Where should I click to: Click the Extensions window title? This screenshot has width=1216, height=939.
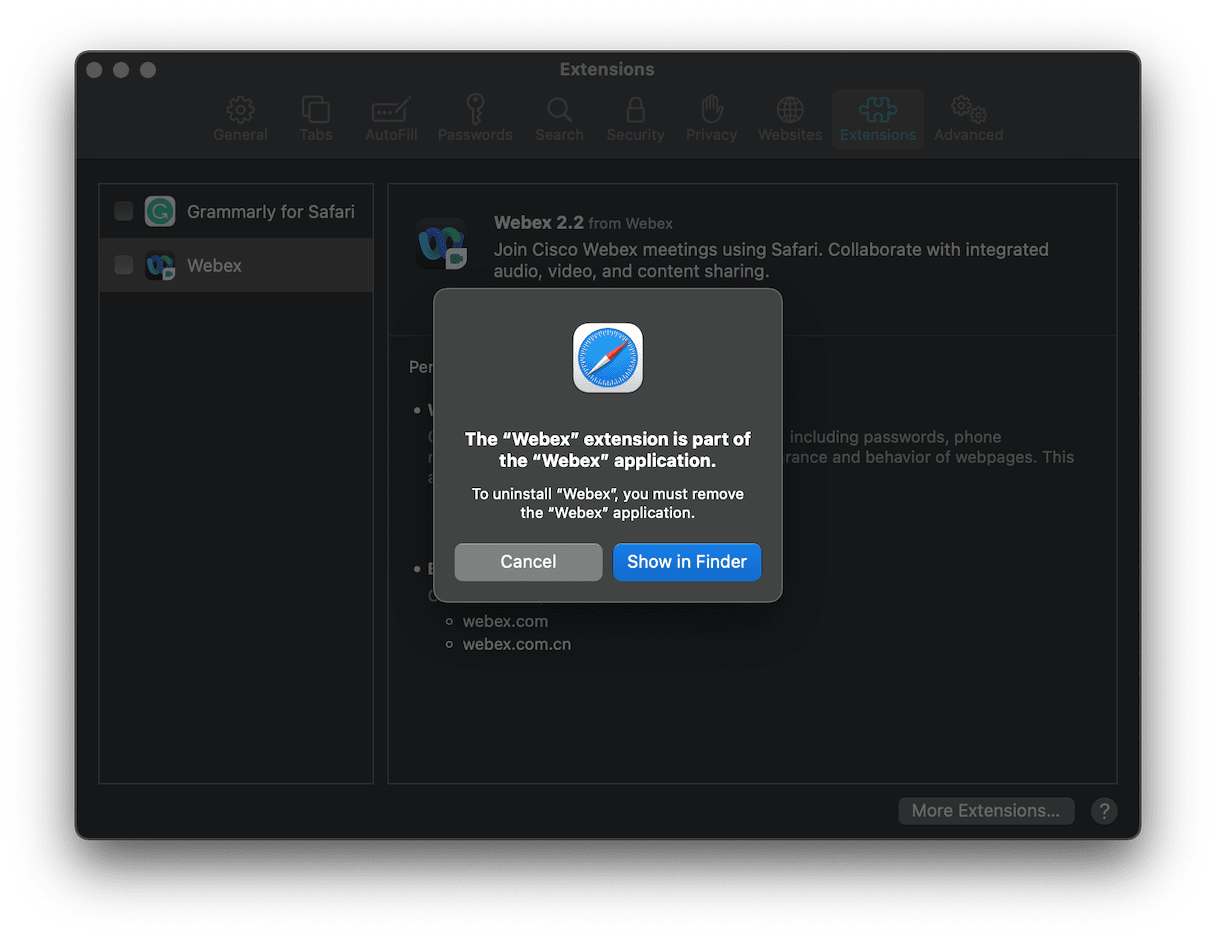tap(607, 69)
